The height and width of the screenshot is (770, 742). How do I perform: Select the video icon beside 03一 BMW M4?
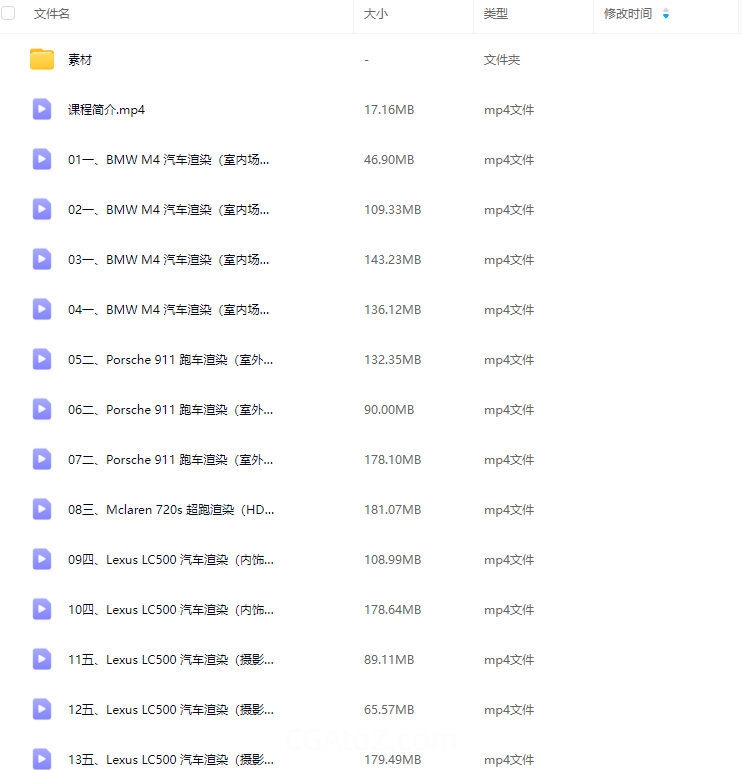[42, 259]
